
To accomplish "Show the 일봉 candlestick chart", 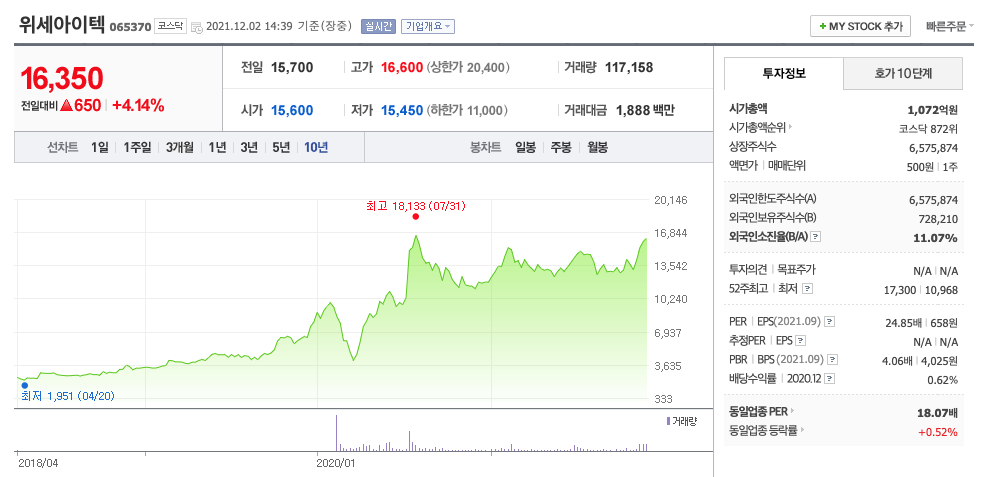I will pyautogui.click(x=525, y=148).
